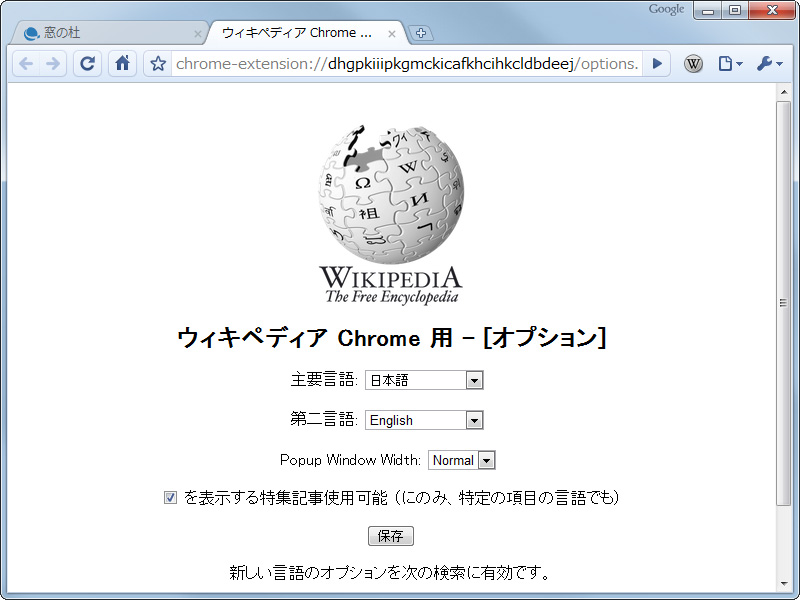The image size is (800, 600).
Task: Open the page menu icon
Action: point(730,64)
